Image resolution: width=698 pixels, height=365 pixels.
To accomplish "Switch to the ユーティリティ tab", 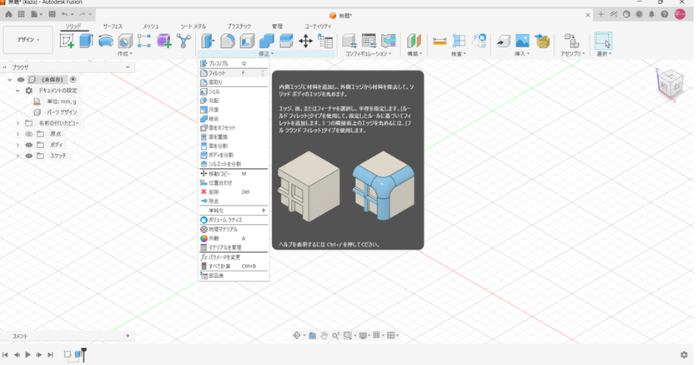I will 318,26.
